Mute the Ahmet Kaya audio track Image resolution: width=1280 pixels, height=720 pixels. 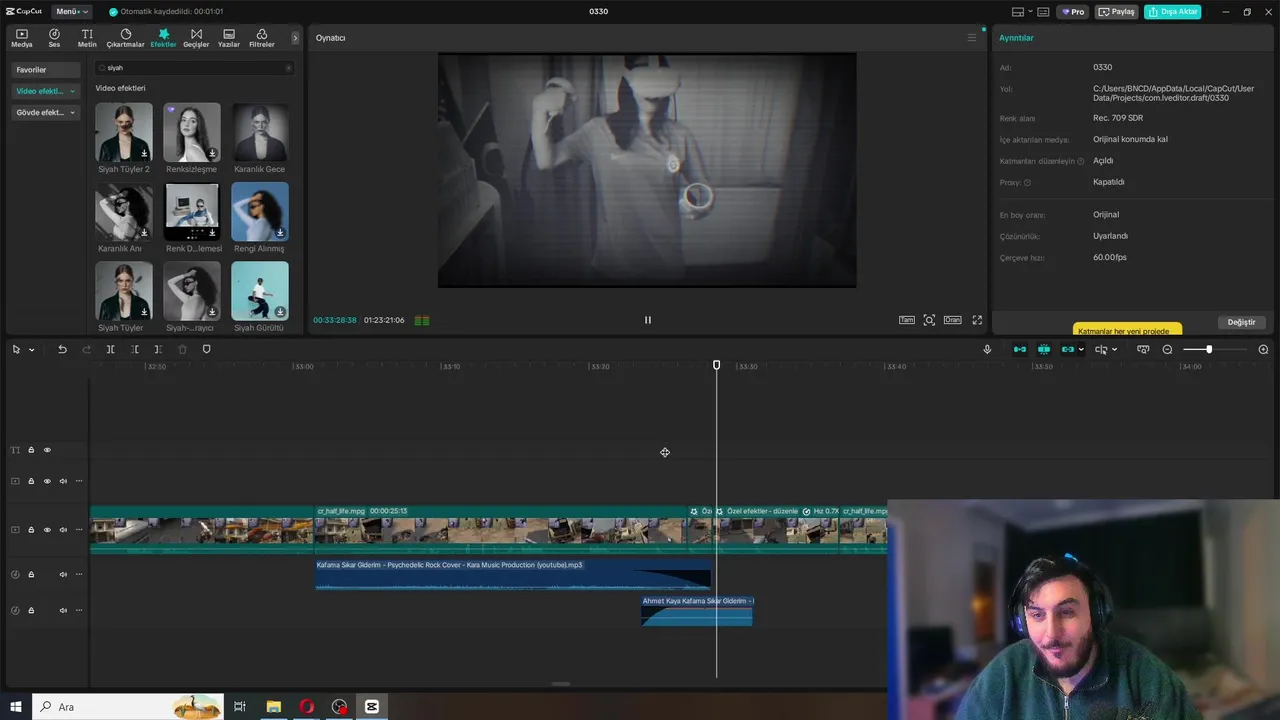point(63,610)
